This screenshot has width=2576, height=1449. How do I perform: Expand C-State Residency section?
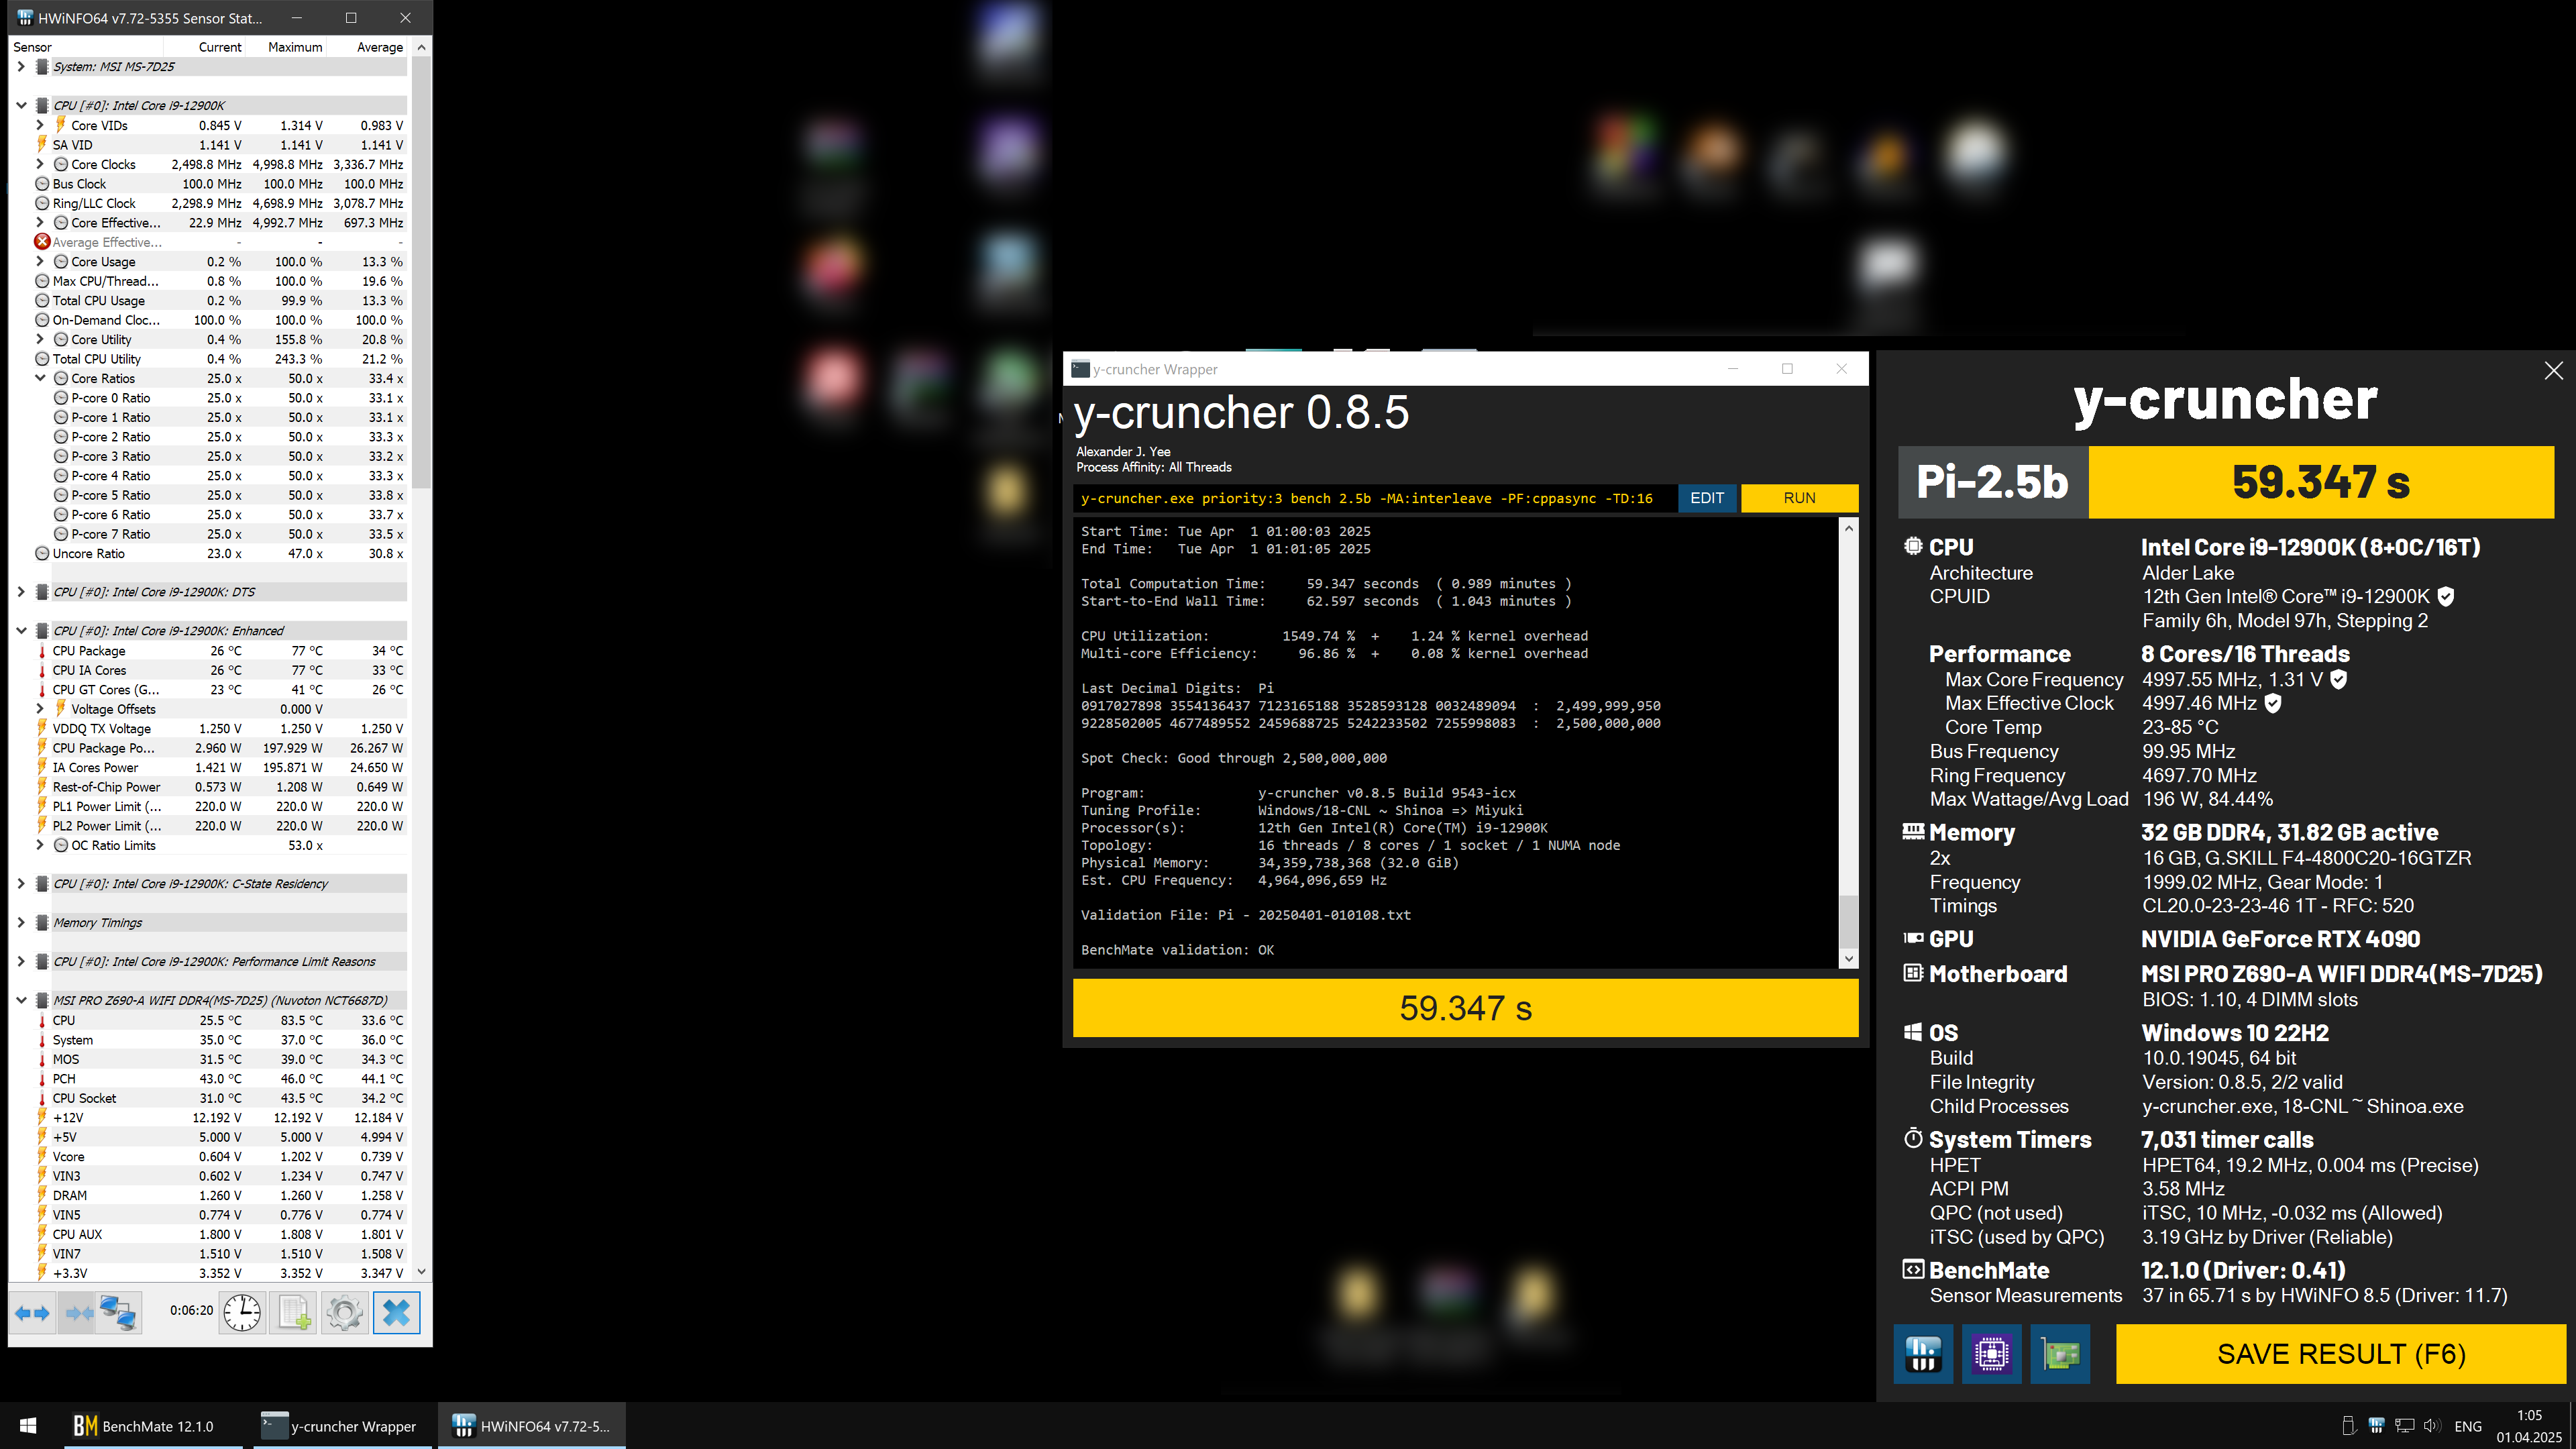pos(21,884)
